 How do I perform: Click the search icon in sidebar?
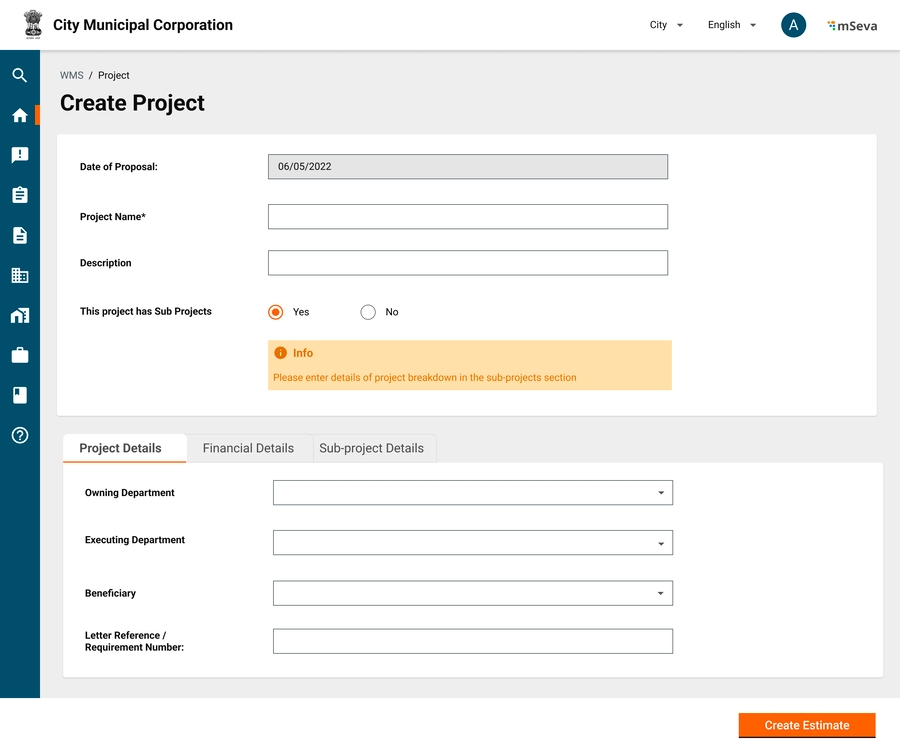19,75
